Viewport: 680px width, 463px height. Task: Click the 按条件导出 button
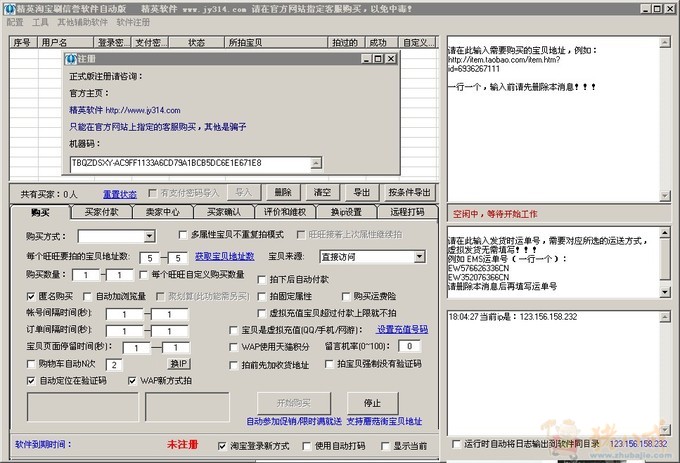pos(409,192)
